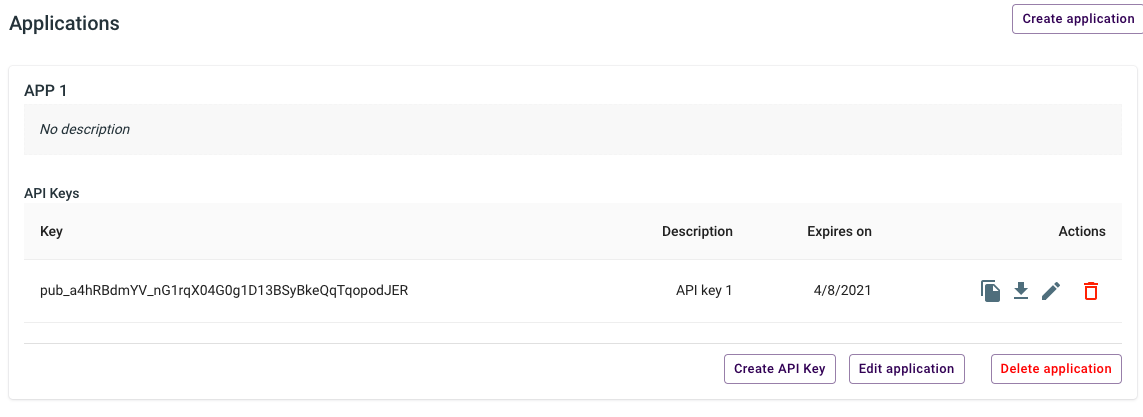
Task: Click the "No description" text
Action: coord(85,129)
